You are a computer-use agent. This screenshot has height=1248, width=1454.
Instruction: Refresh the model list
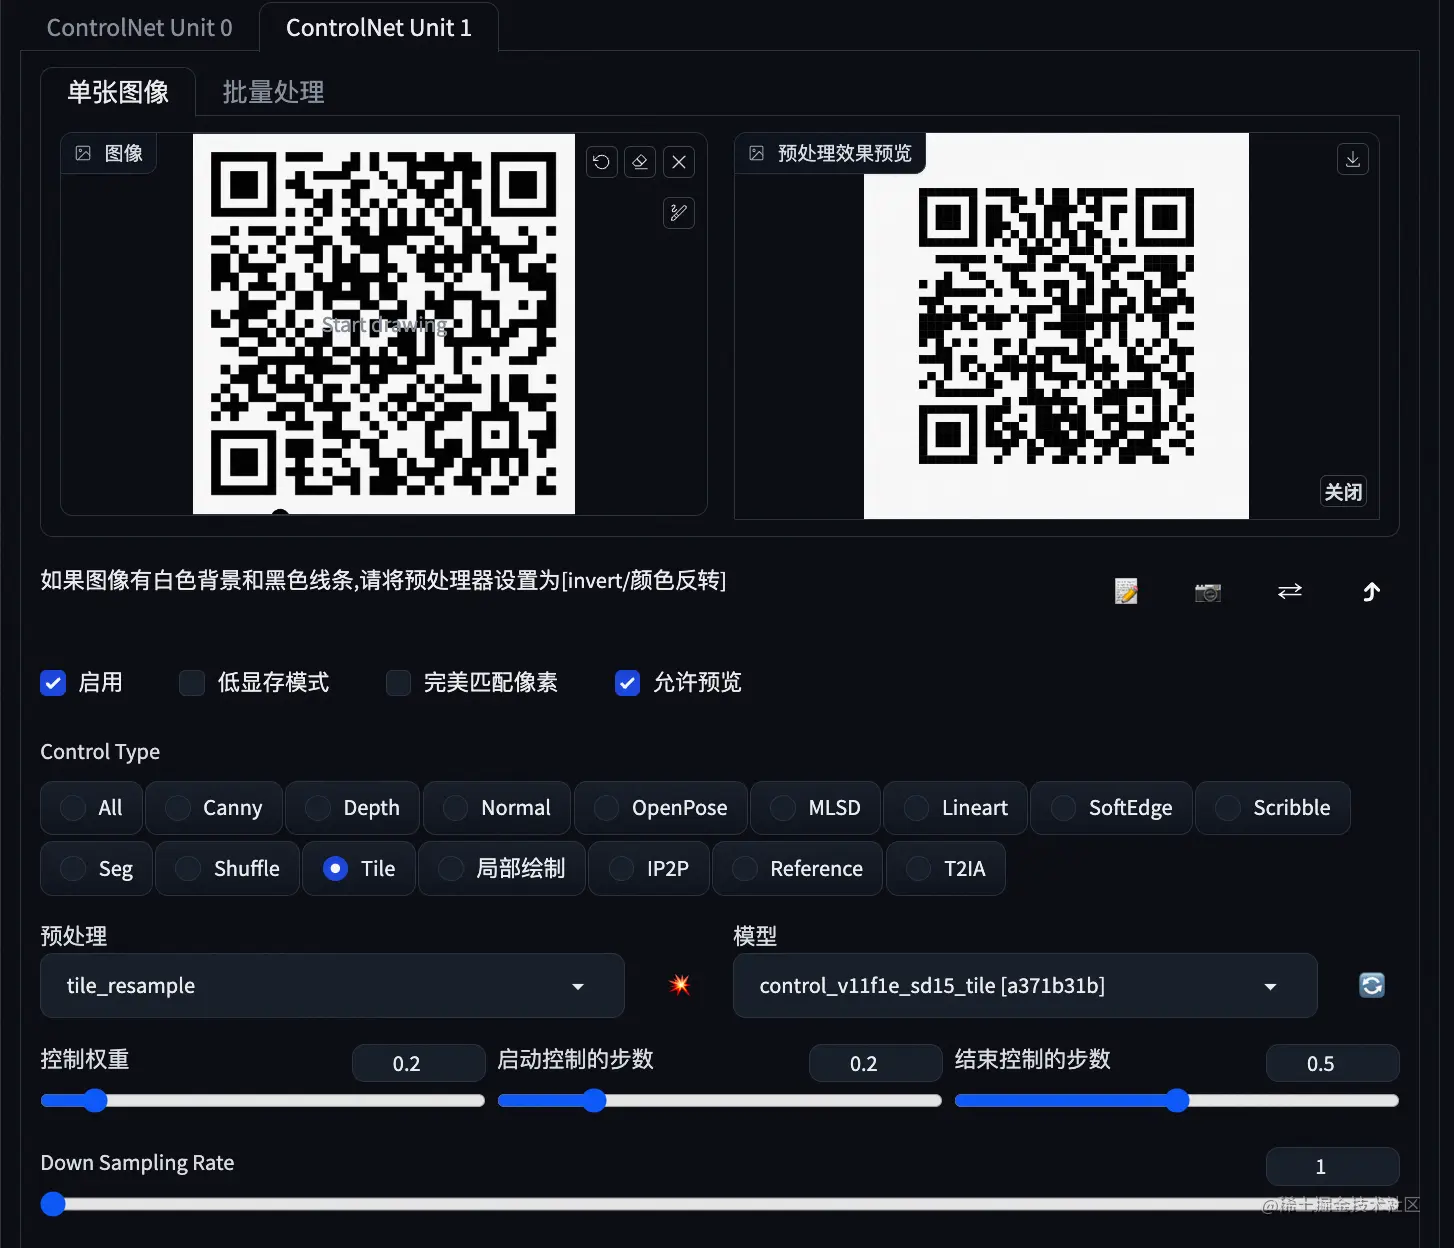[x=1372, y=985]
